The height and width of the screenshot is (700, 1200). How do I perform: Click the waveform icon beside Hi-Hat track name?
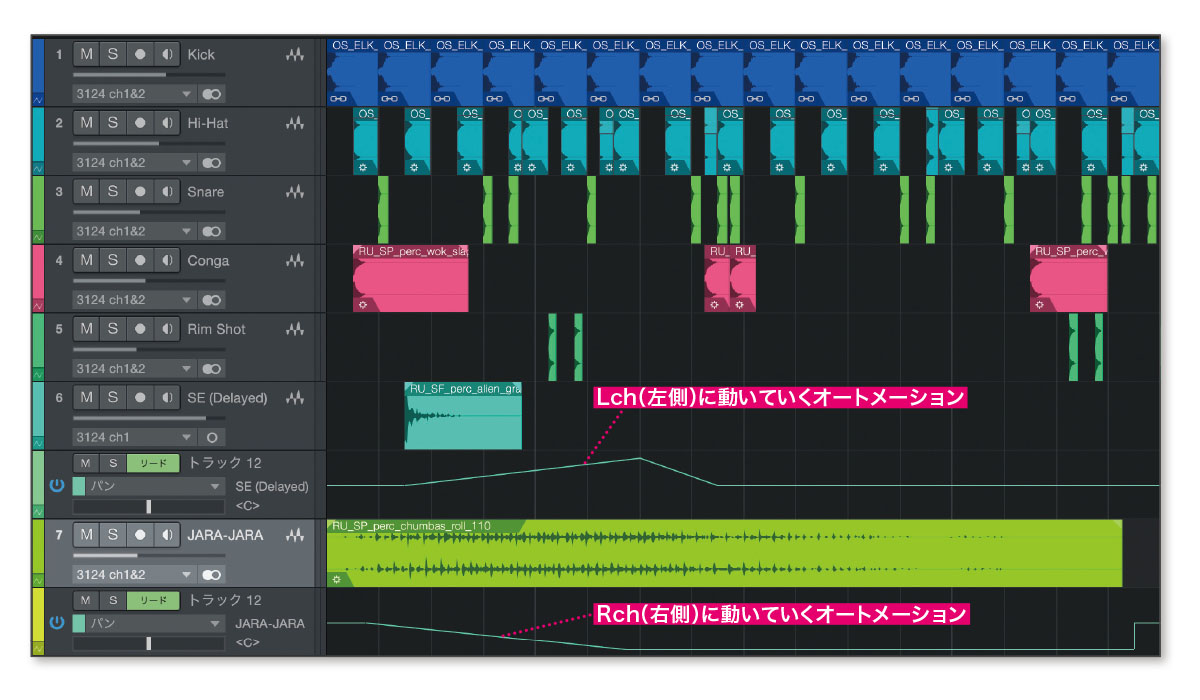295,124
